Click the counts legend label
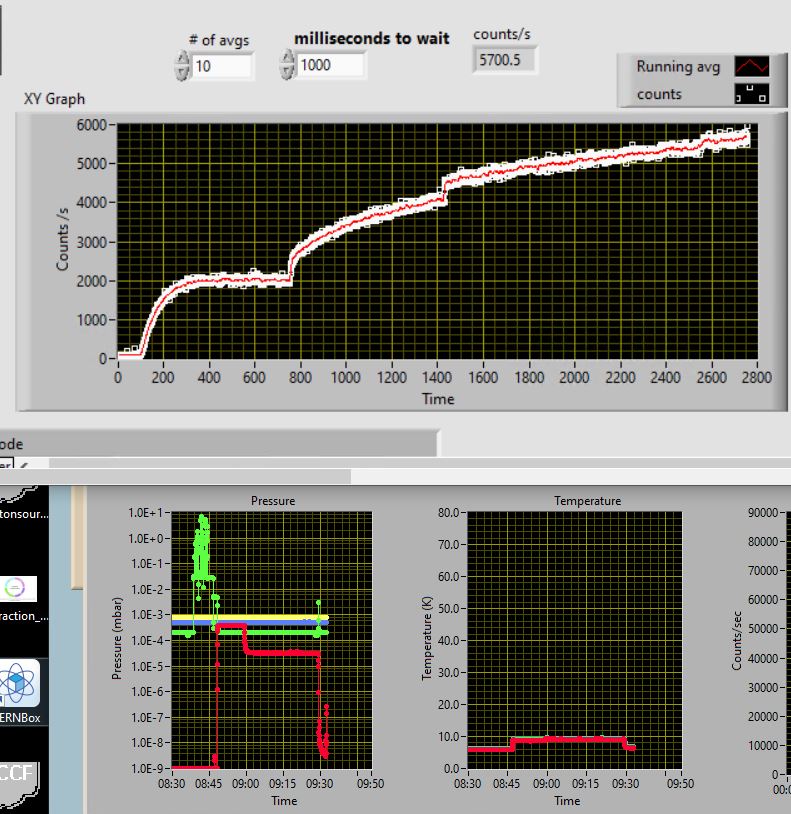 659,94
